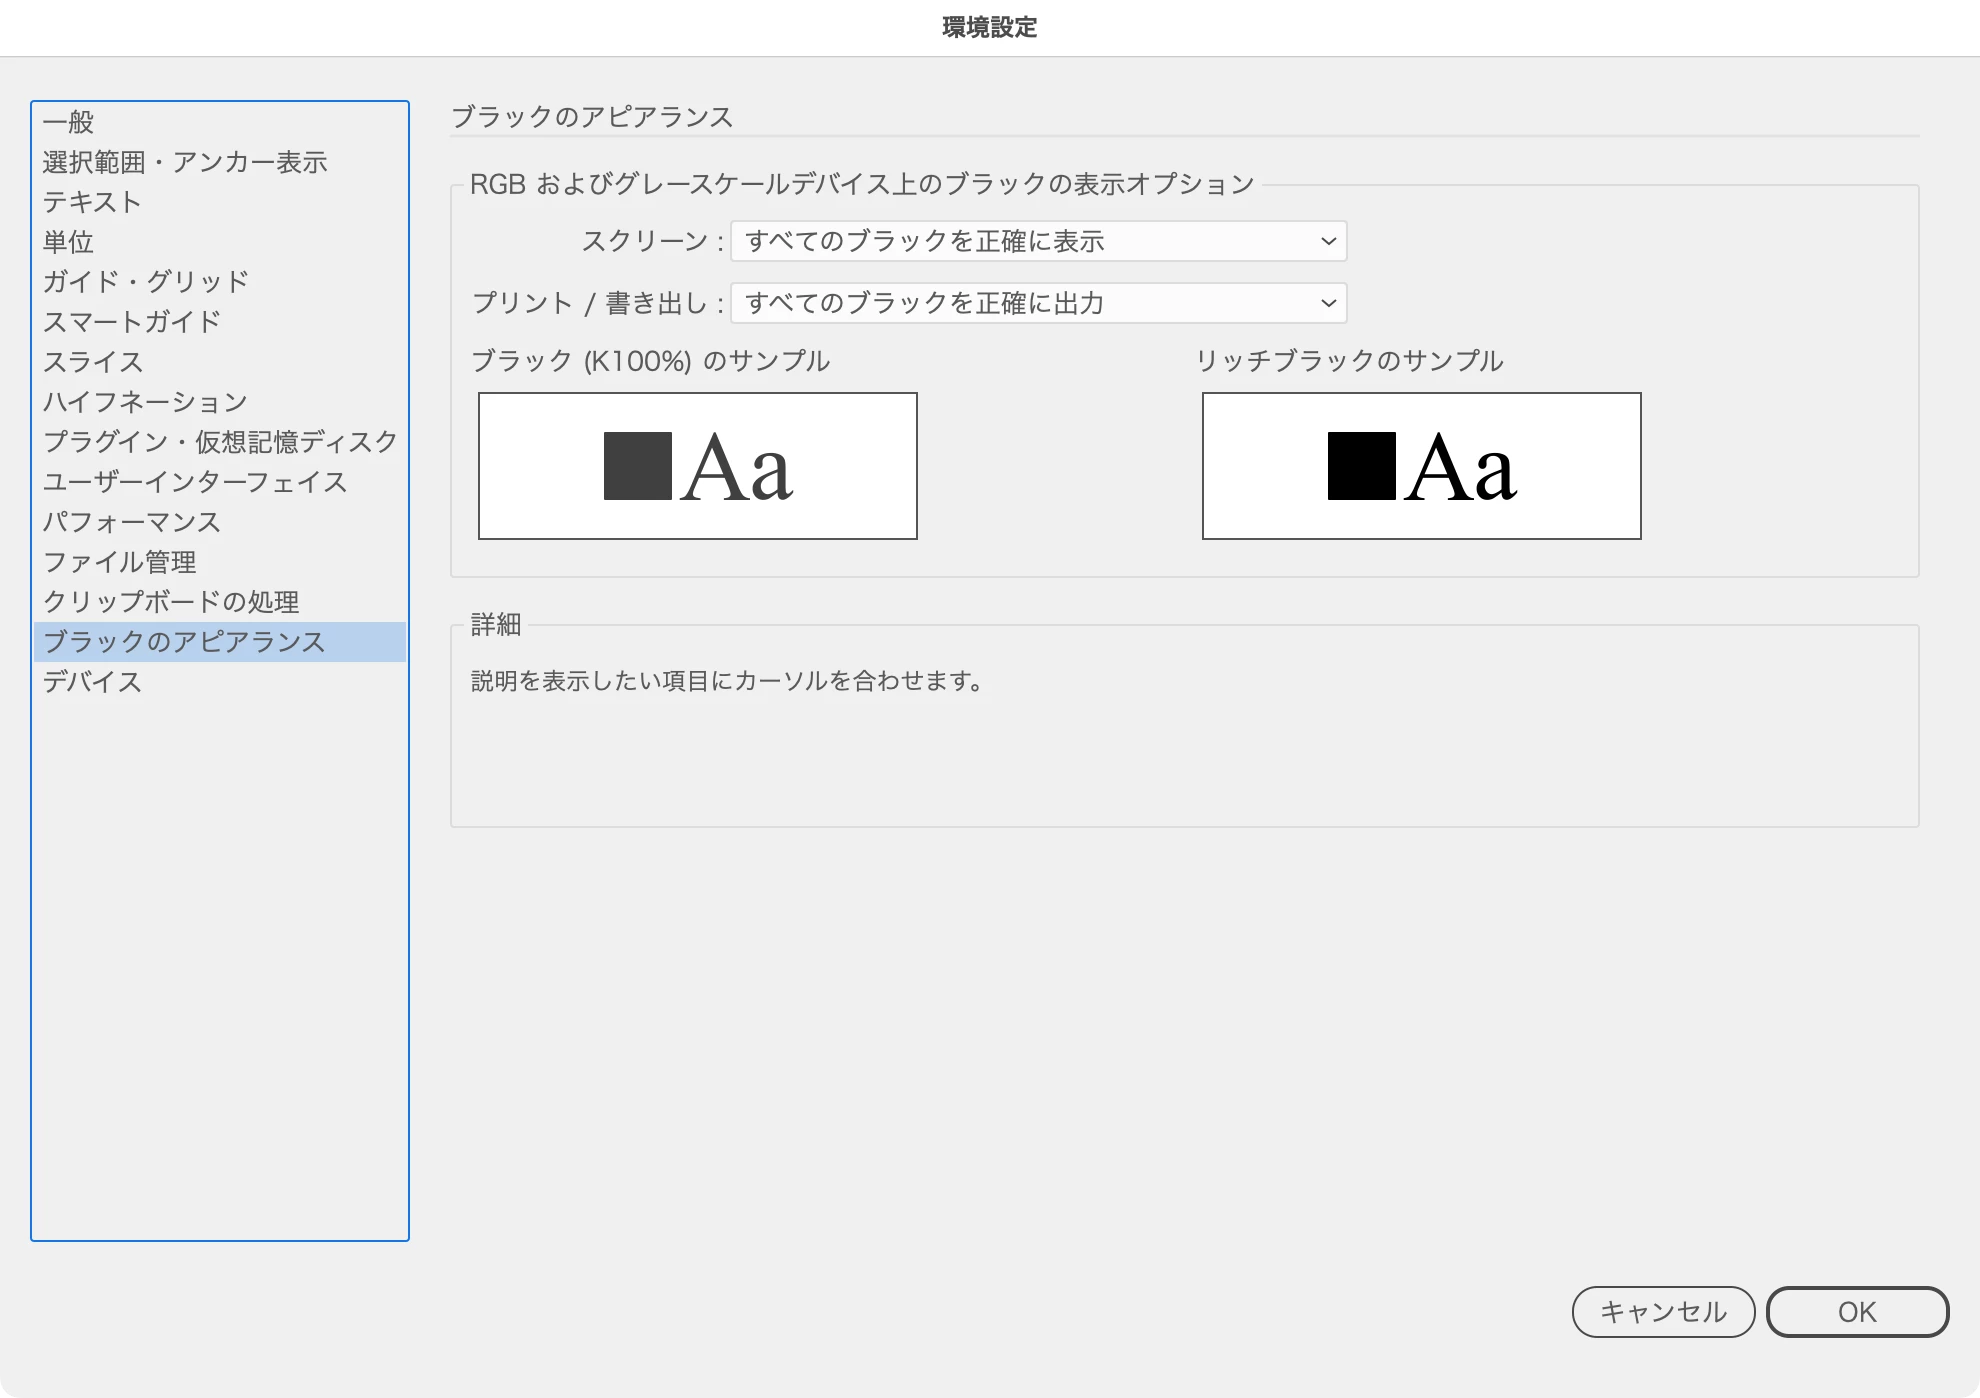Open the スクリーン black display dropdown
The height and width of the screenshot is (1398, 1980).
[1038, 241]
